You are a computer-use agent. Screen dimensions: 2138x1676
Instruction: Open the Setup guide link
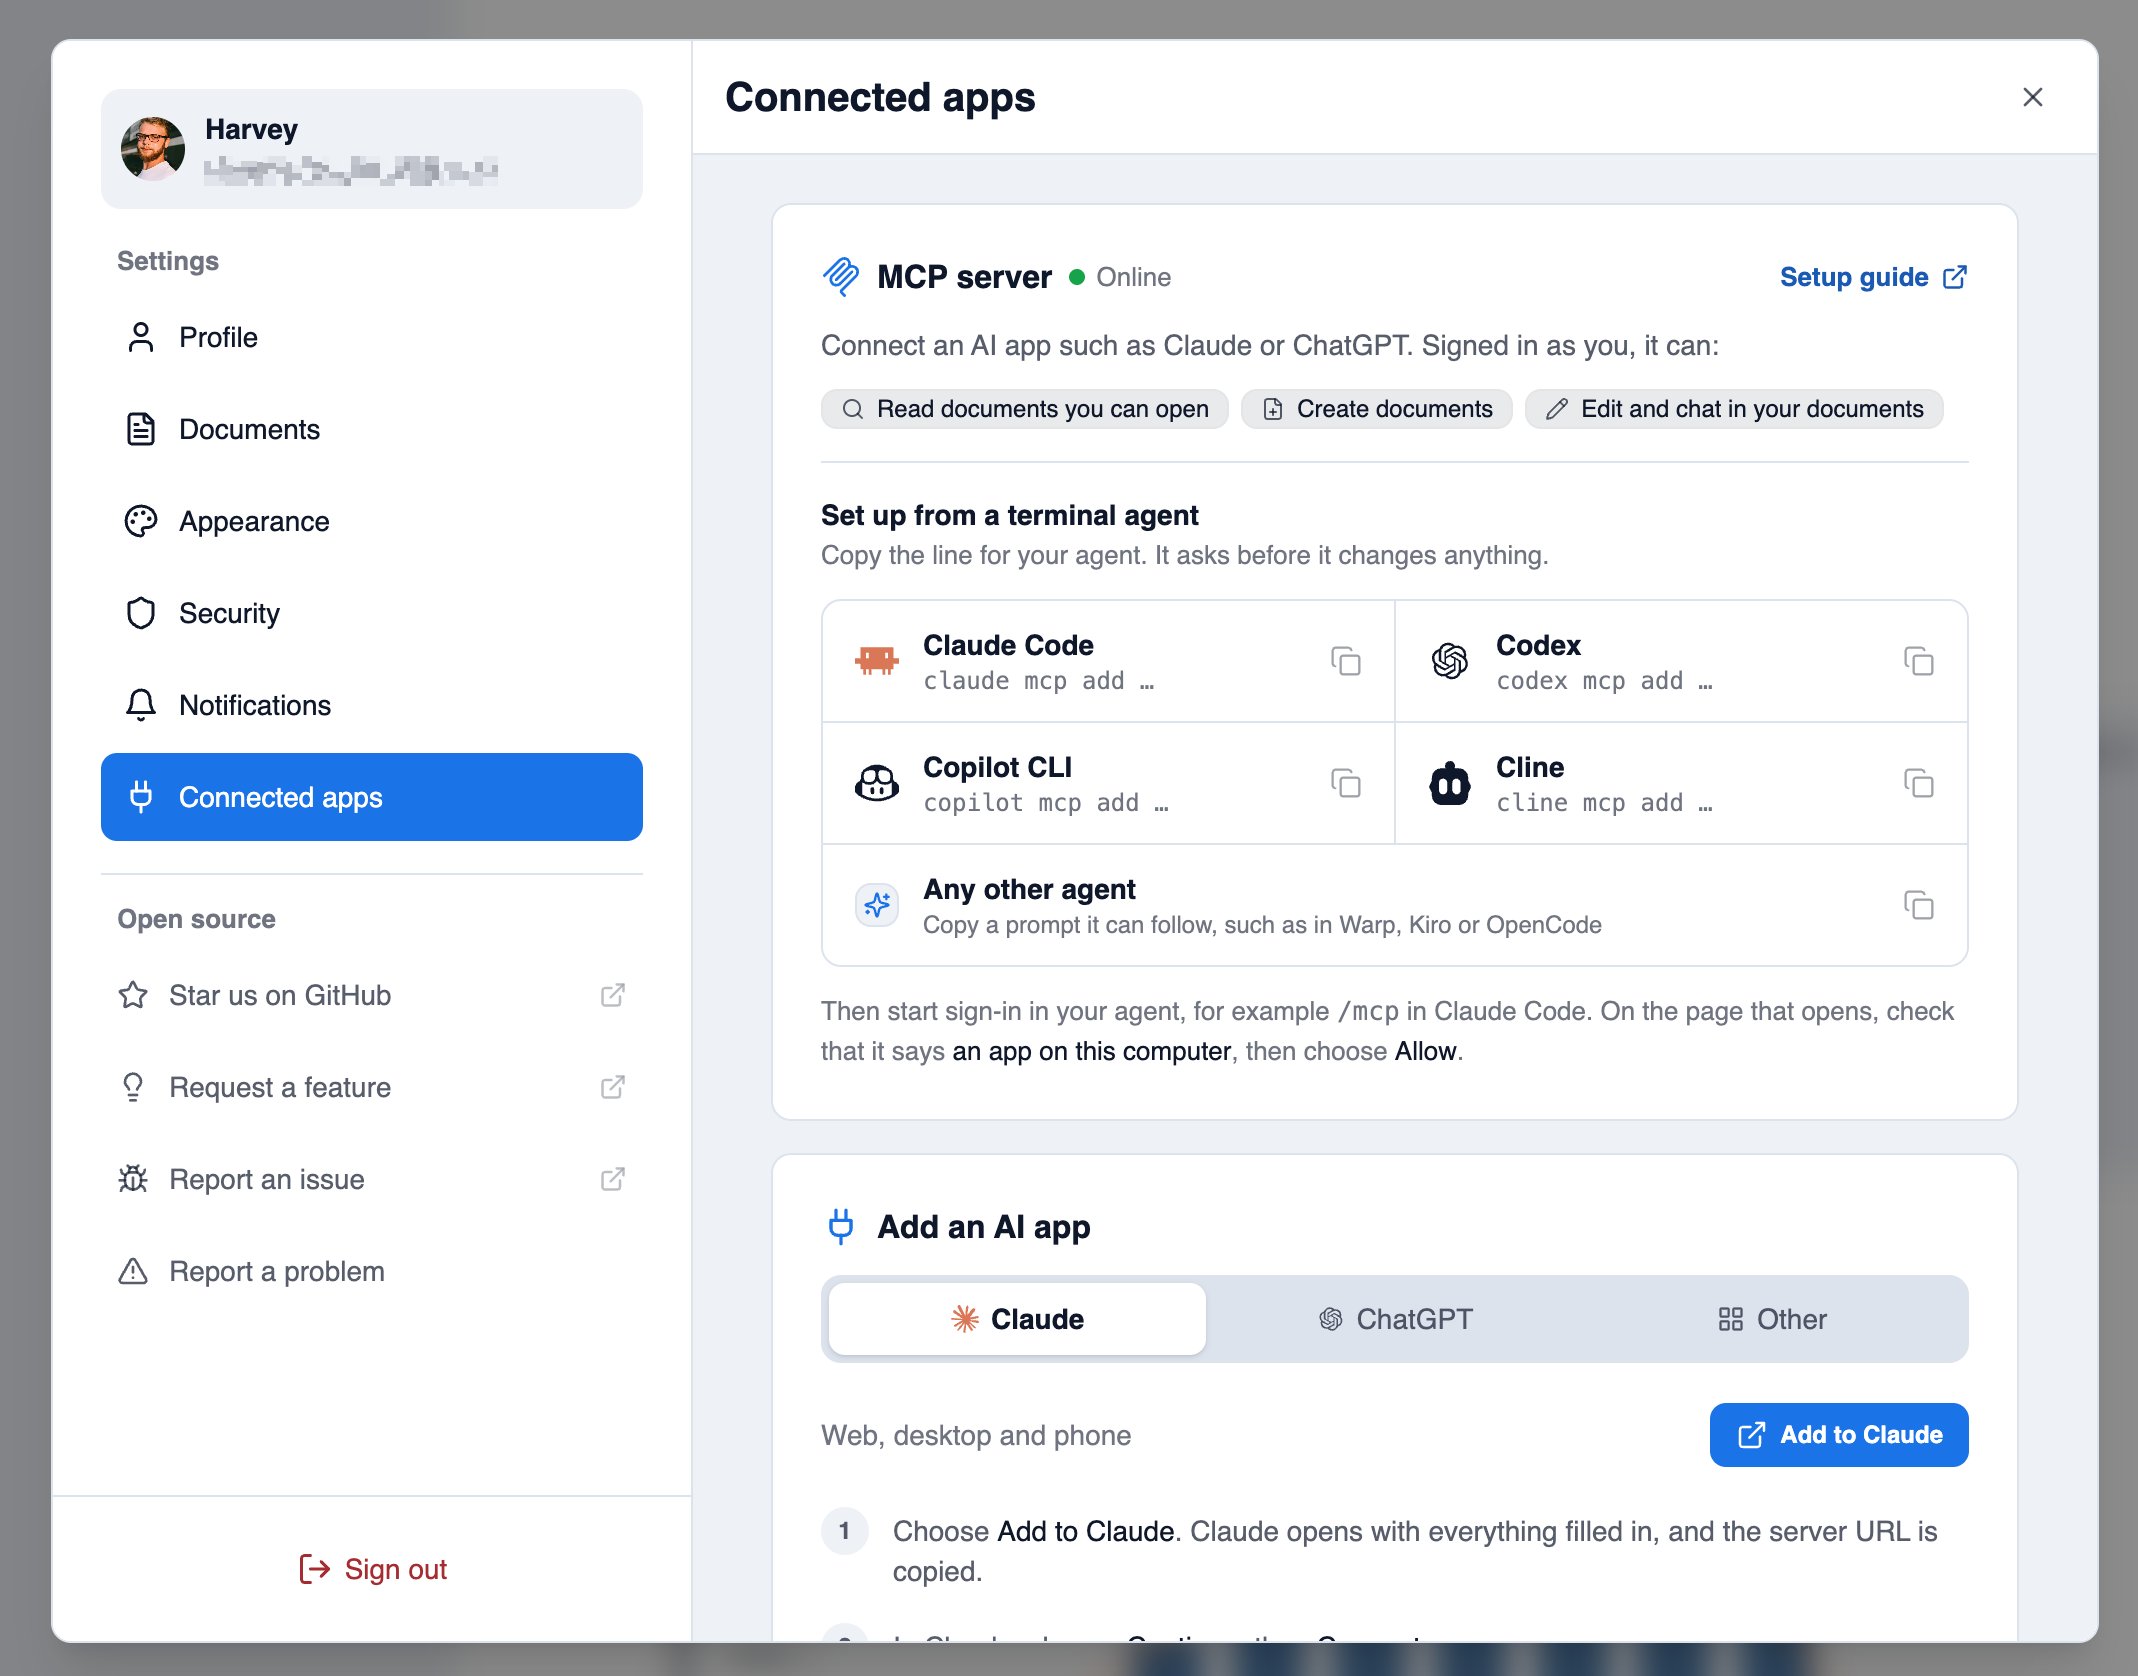[x=1873, y=277]
